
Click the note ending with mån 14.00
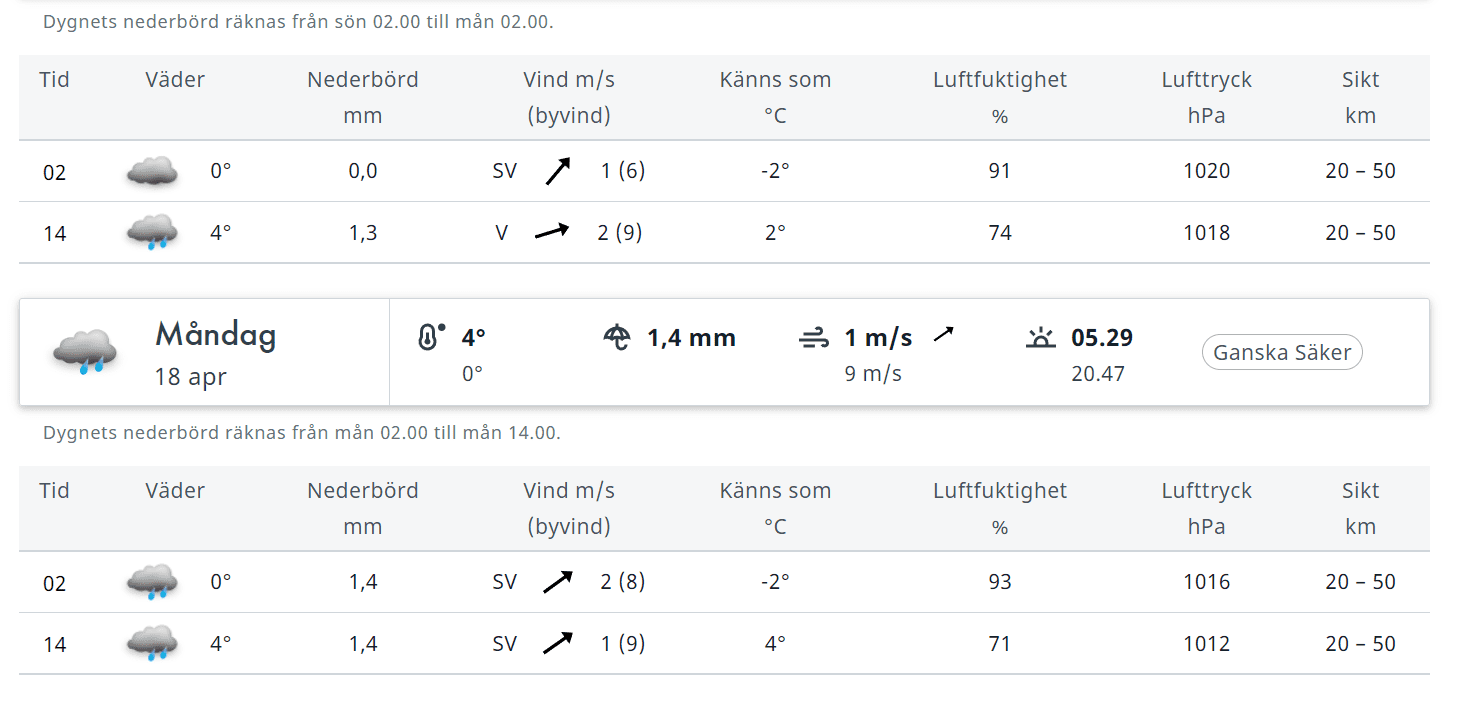point(302,433)
